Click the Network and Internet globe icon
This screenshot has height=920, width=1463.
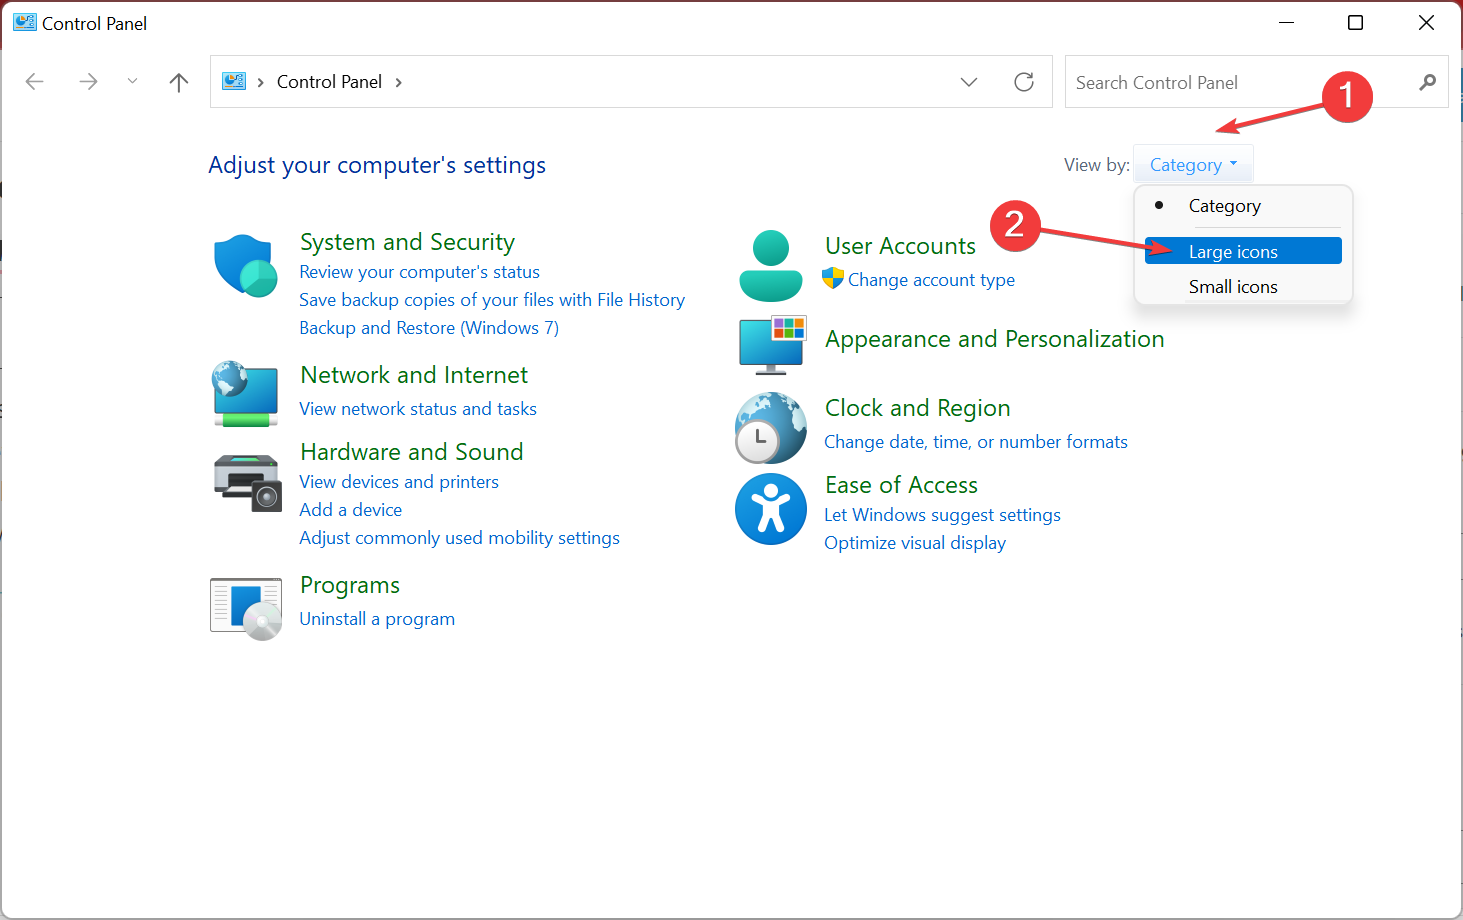245,394
